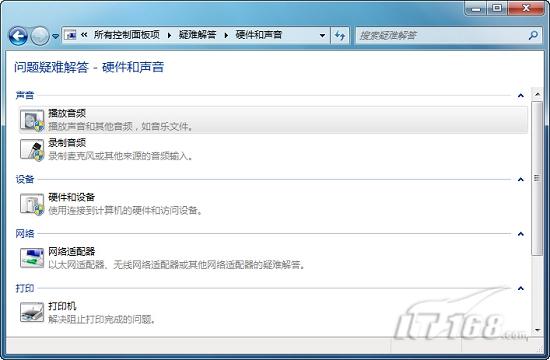The image size is (550, 360).
Task: Open arrow menu after 所有控制面板项 breadcrumb
Action: 169,35
